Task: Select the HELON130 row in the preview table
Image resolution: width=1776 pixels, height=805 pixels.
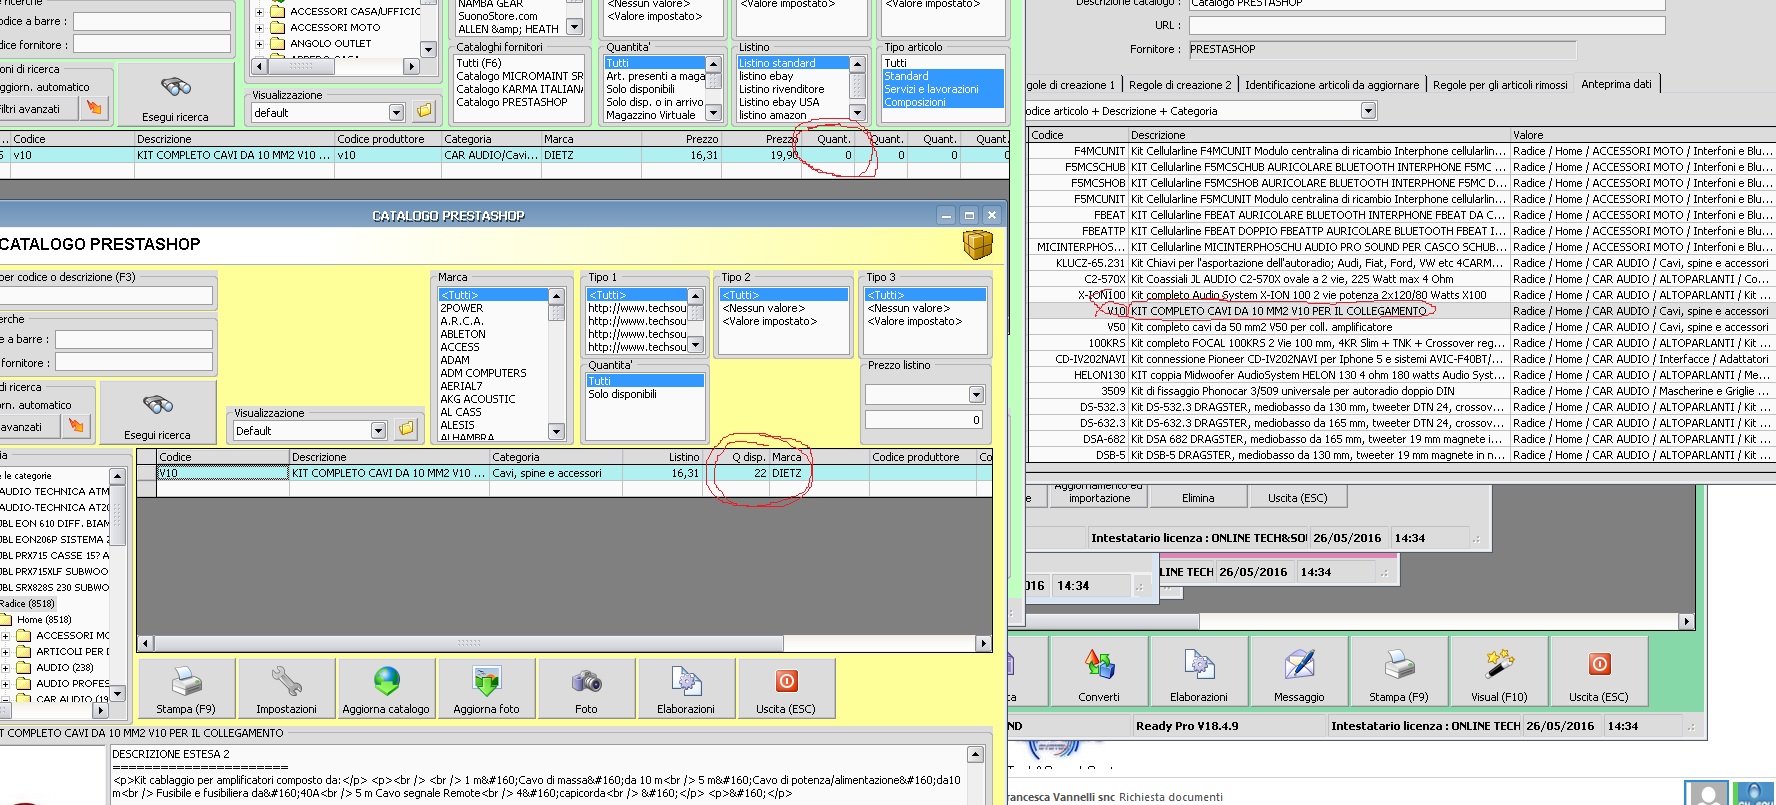Action: coord(1401,375)
